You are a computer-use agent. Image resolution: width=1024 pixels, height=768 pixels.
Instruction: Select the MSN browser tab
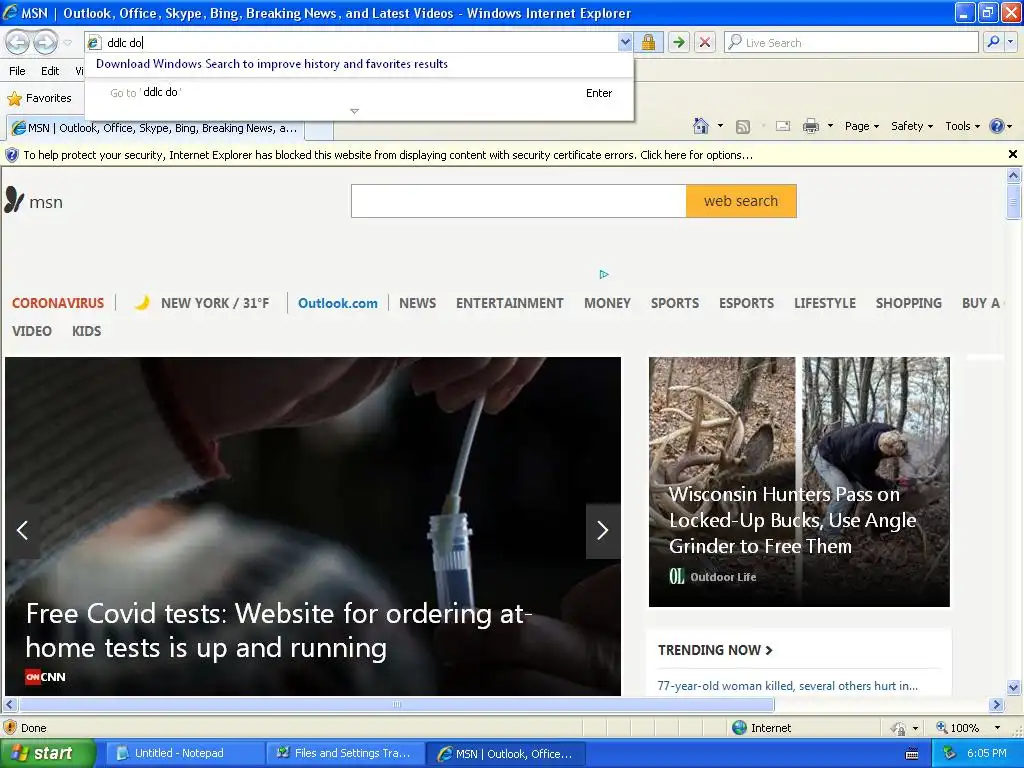[x=155, y=128]
